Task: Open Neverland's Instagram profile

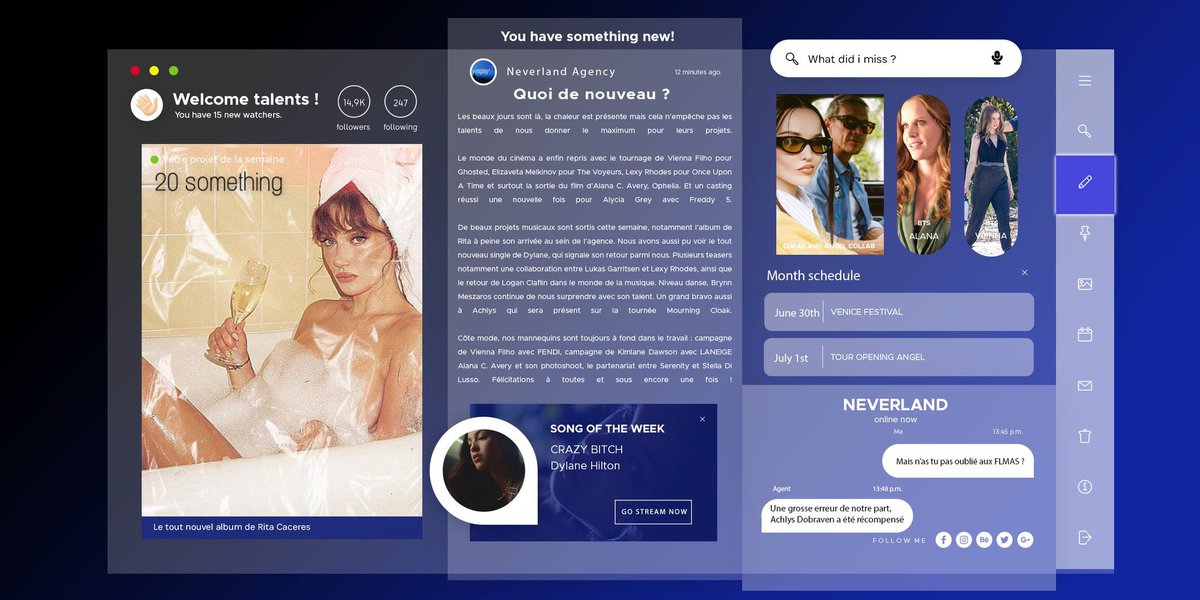Action: (963, 539)
